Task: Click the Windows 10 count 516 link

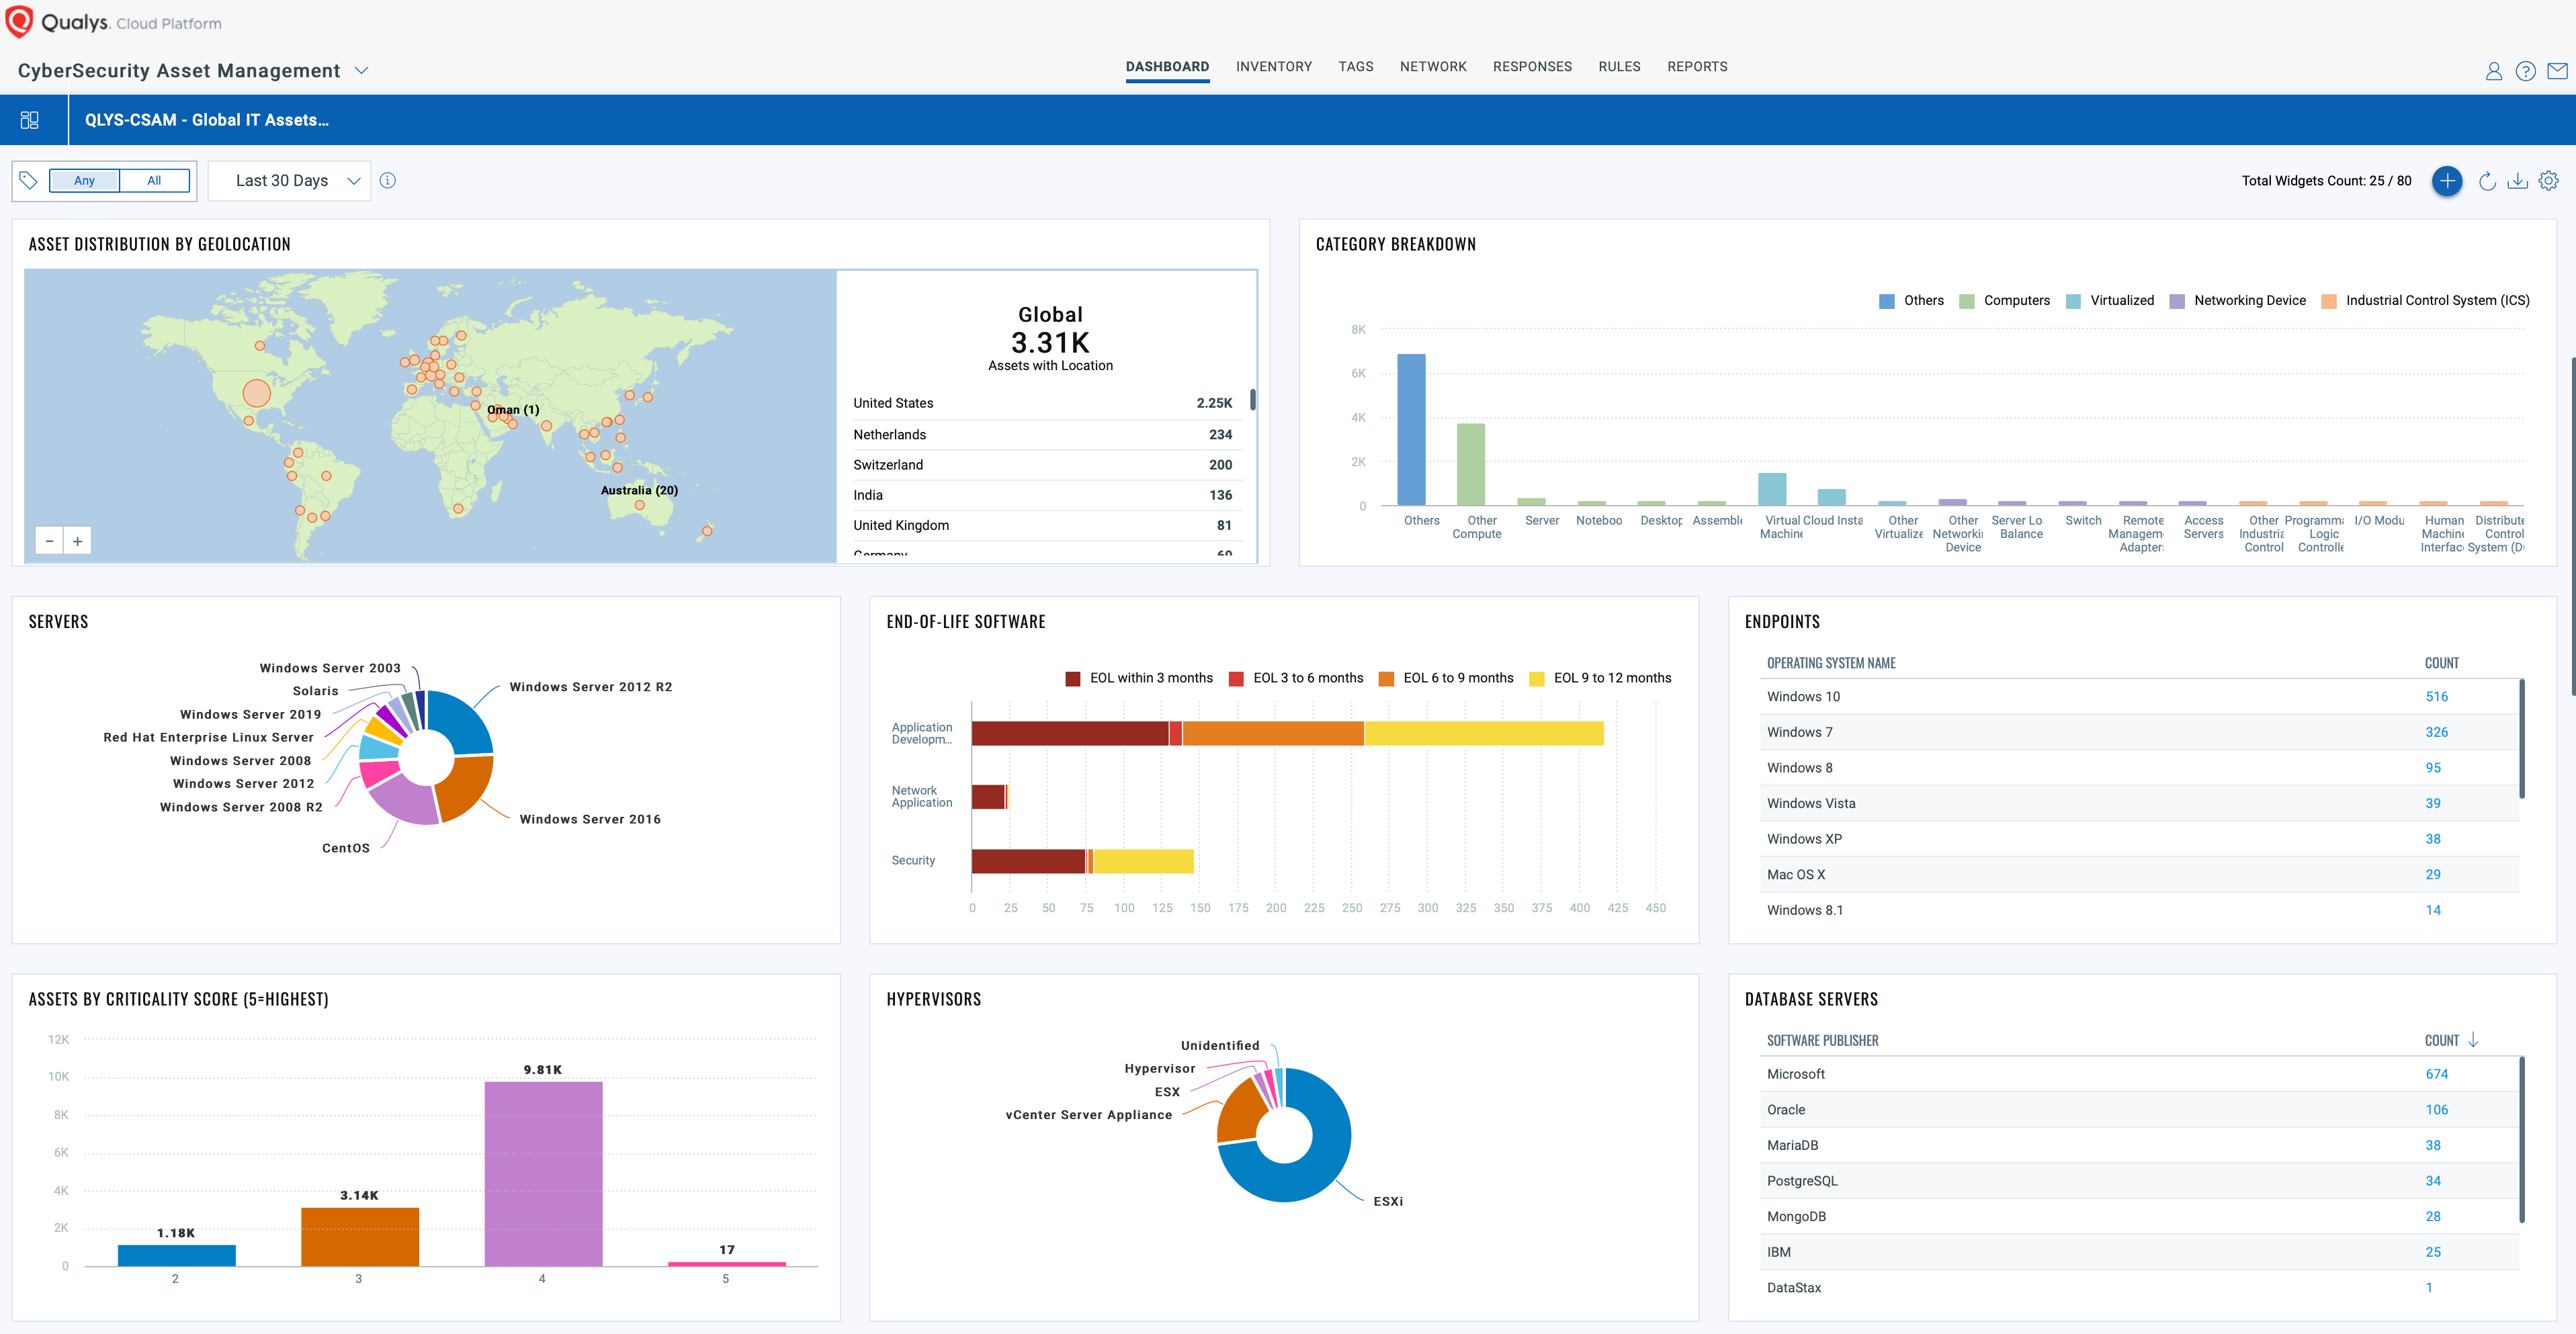Action: point(2436,697)
